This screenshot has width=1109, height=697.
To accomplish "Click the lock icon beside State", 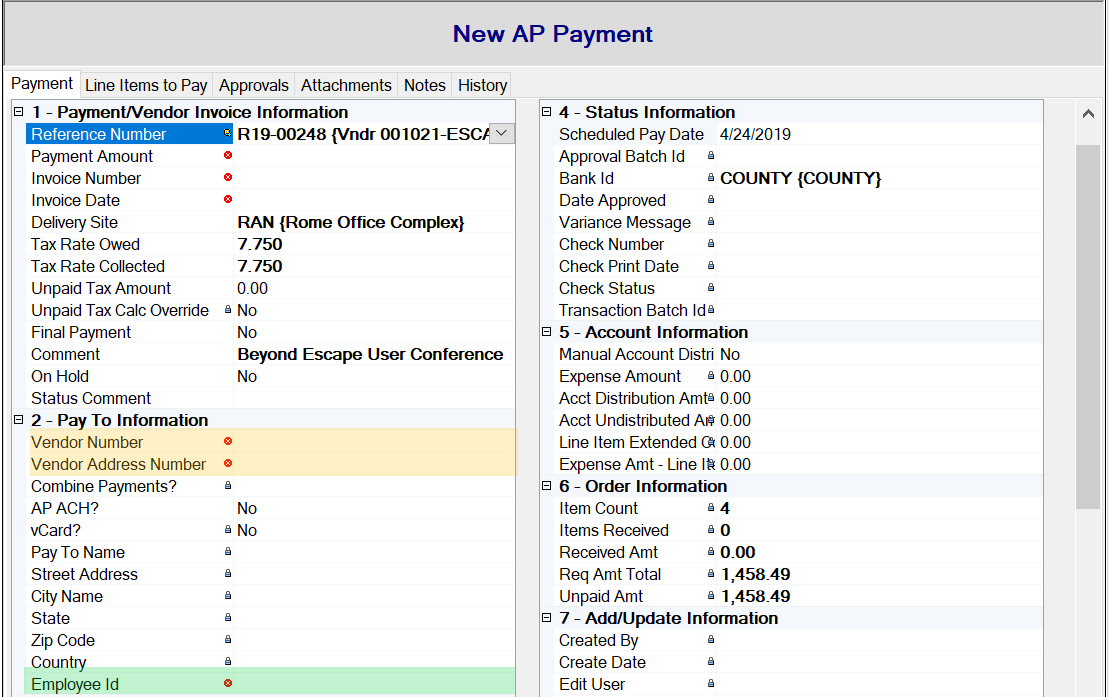I will (x=228, y=617).
